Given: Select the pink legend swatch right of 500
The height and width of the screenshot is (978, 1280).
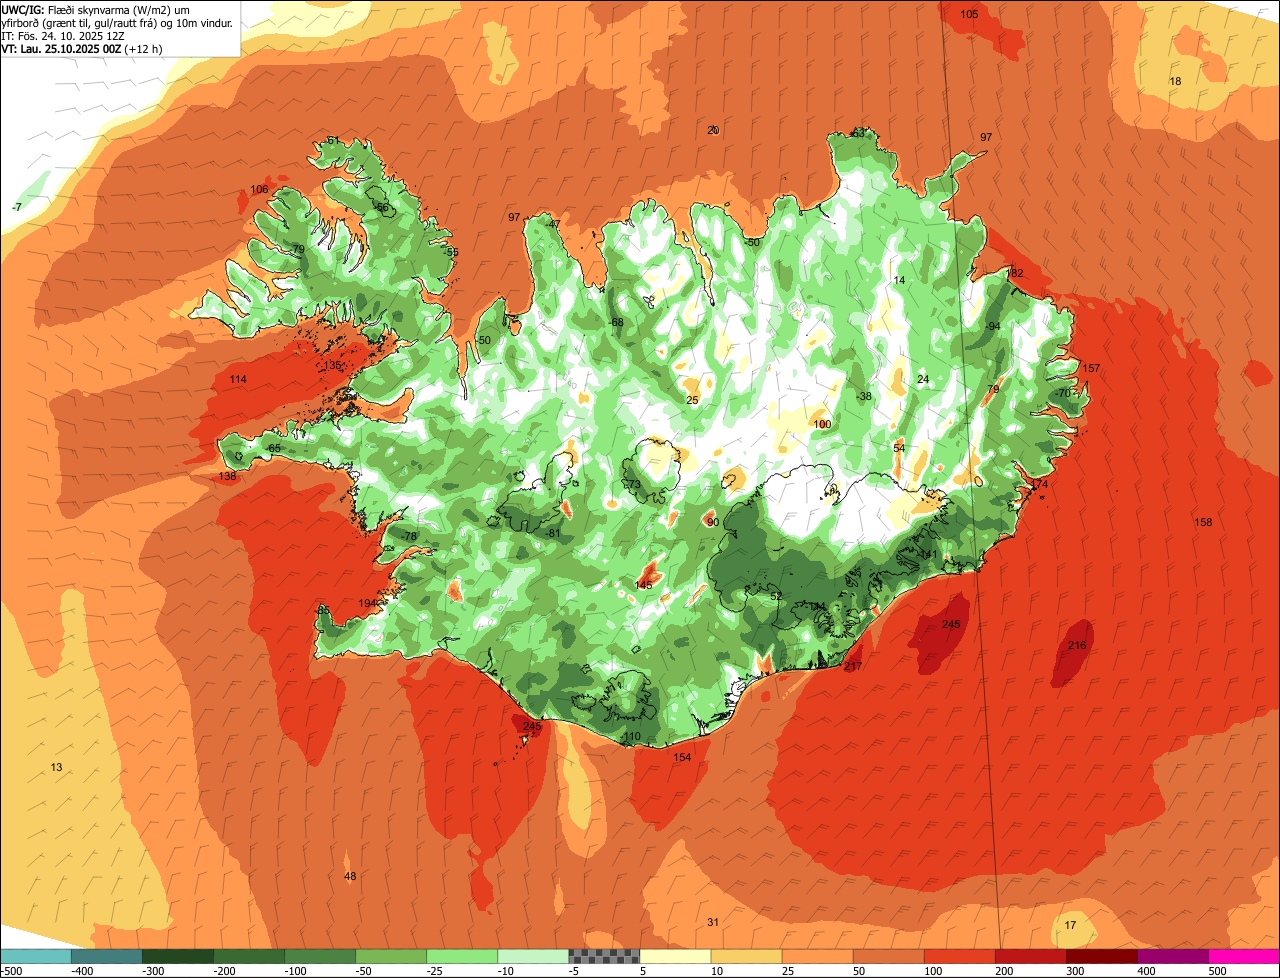Looking at the screenshot, I should click(1244, 956).
